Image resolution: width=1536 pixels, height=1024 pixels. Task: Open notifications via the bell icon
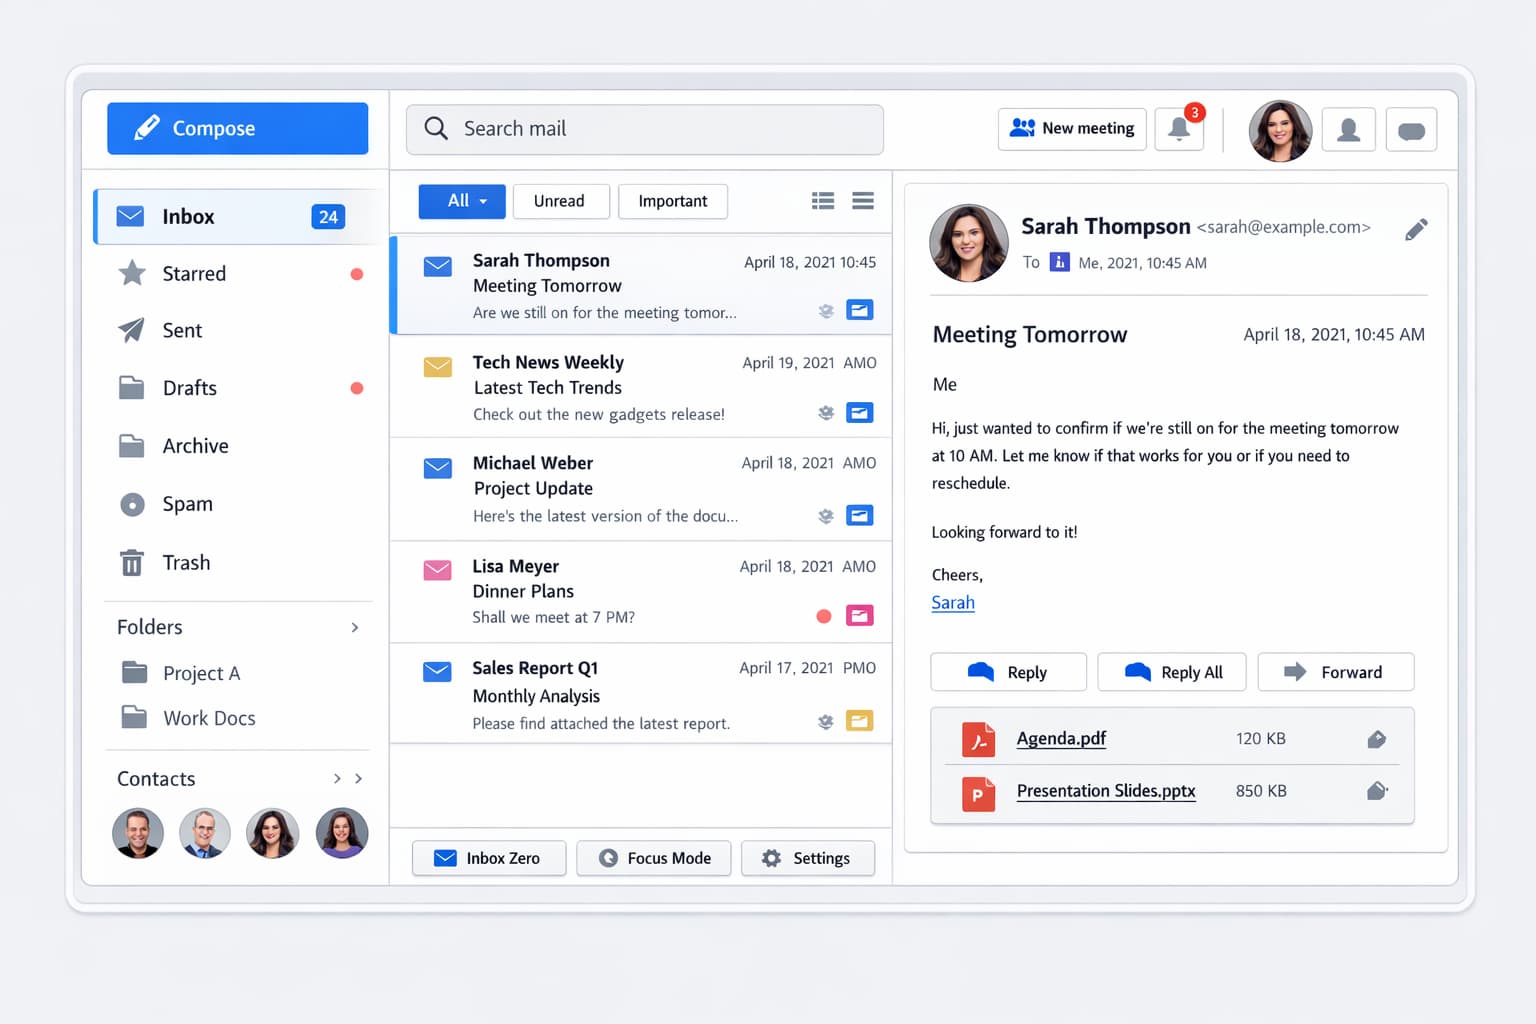pos(1179,128)
